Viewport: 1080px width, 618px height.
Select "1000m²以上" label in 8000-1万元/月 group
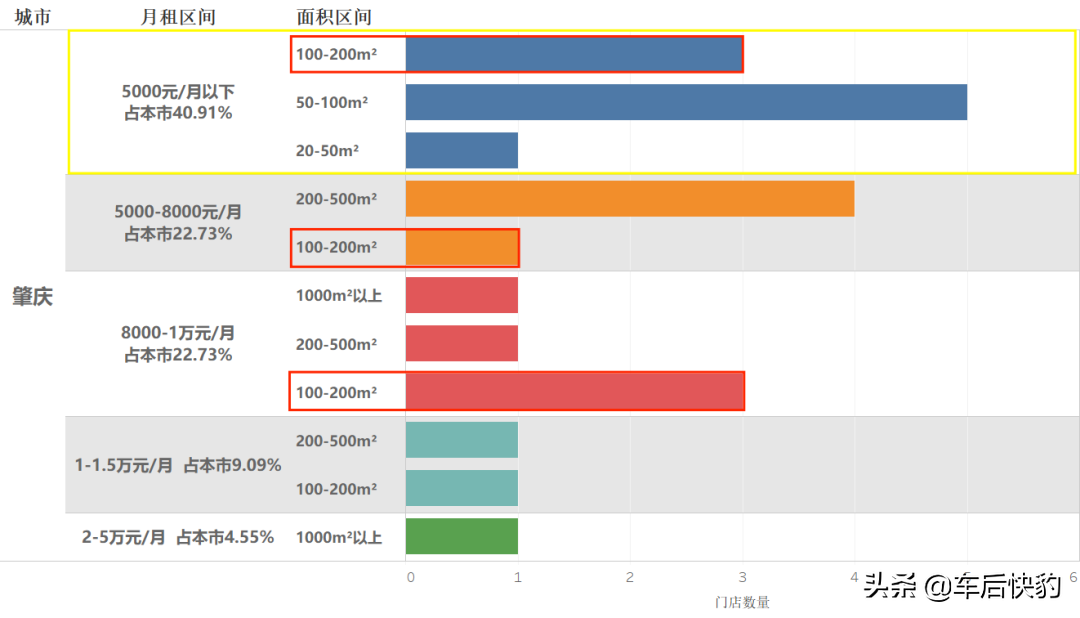coord(339,296)
